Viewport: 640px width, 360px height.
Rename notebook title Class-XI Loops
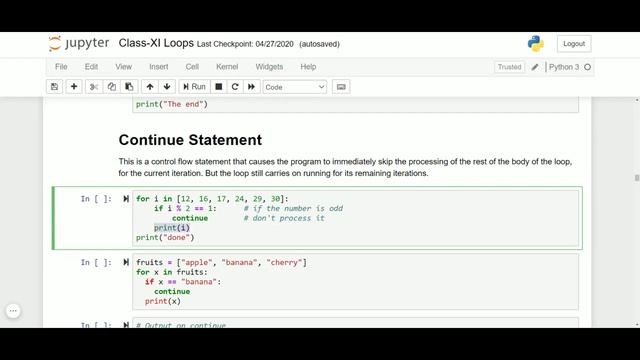[156, 43]
